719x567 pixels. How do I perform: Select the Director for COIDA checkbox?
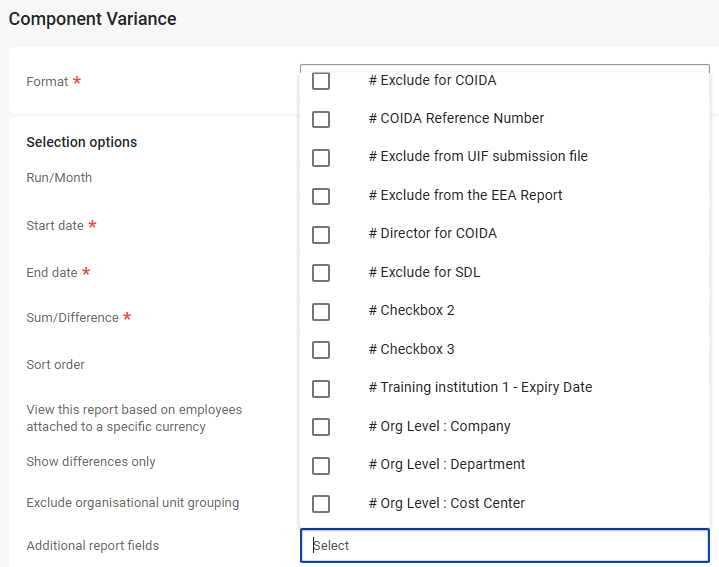321,234
